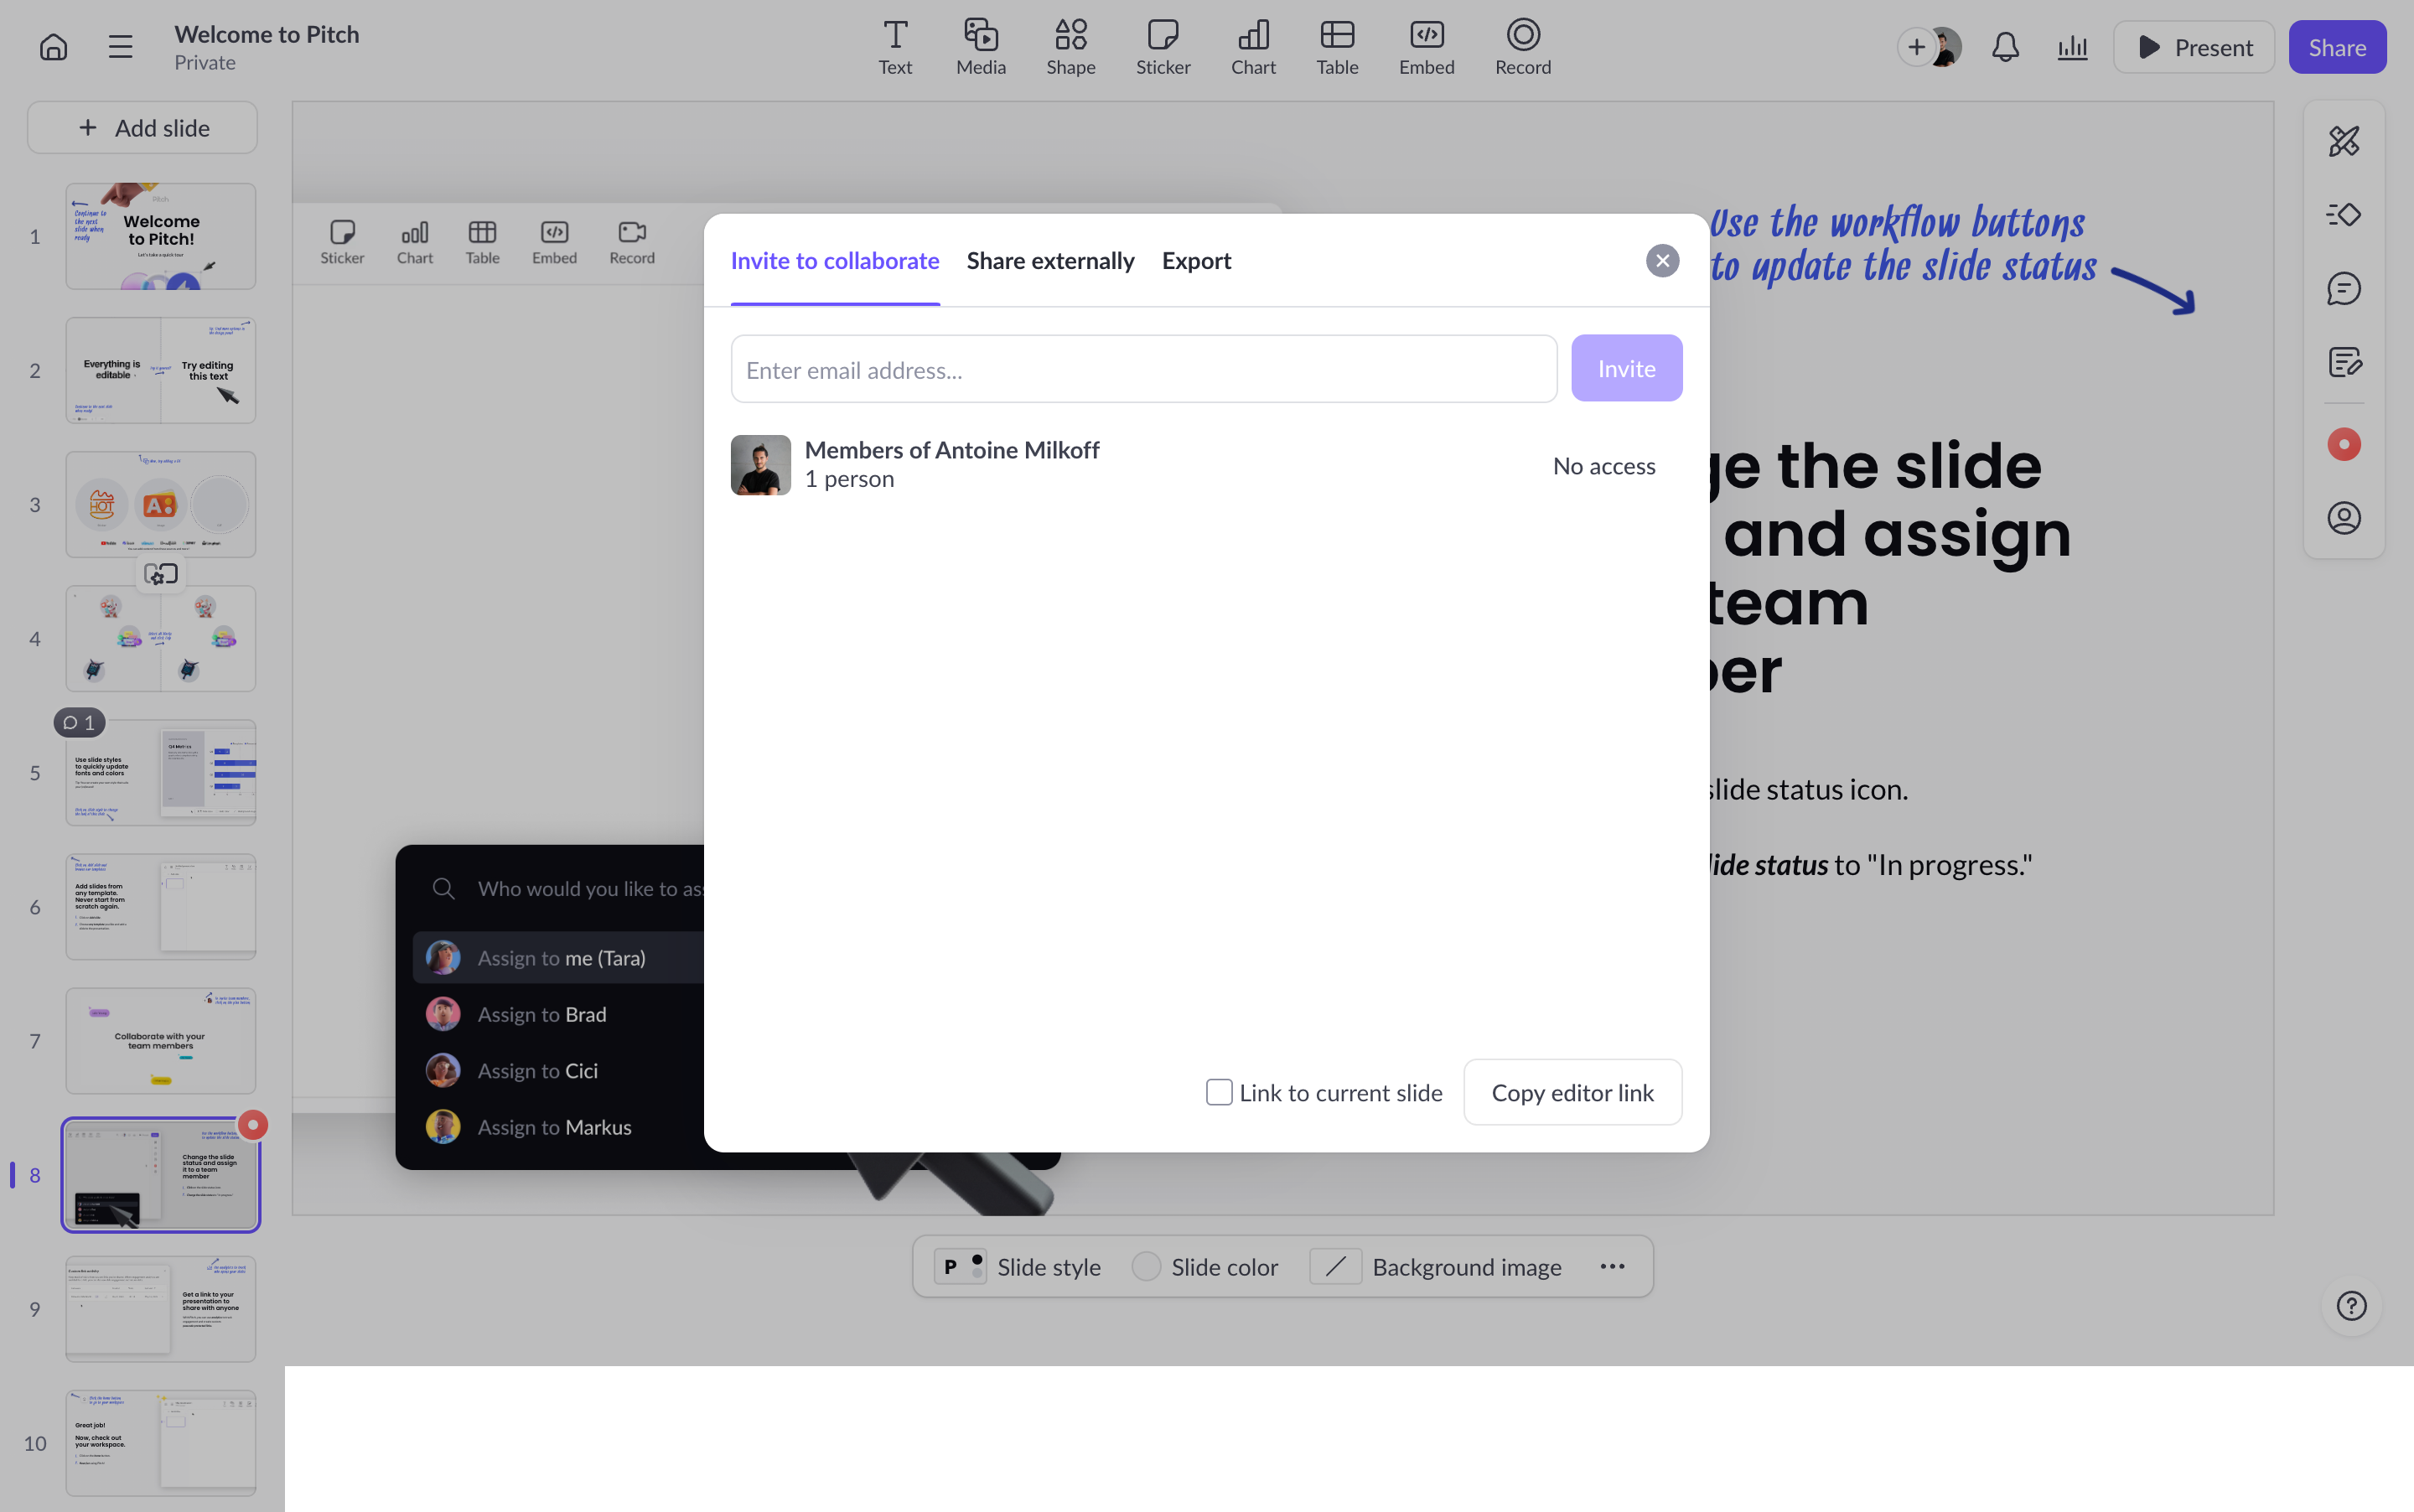This screenshot has height=1512, width=2414.
Task: Select slide 7 Collaborate with team thumbnail
Action: tap(160, 1041)
